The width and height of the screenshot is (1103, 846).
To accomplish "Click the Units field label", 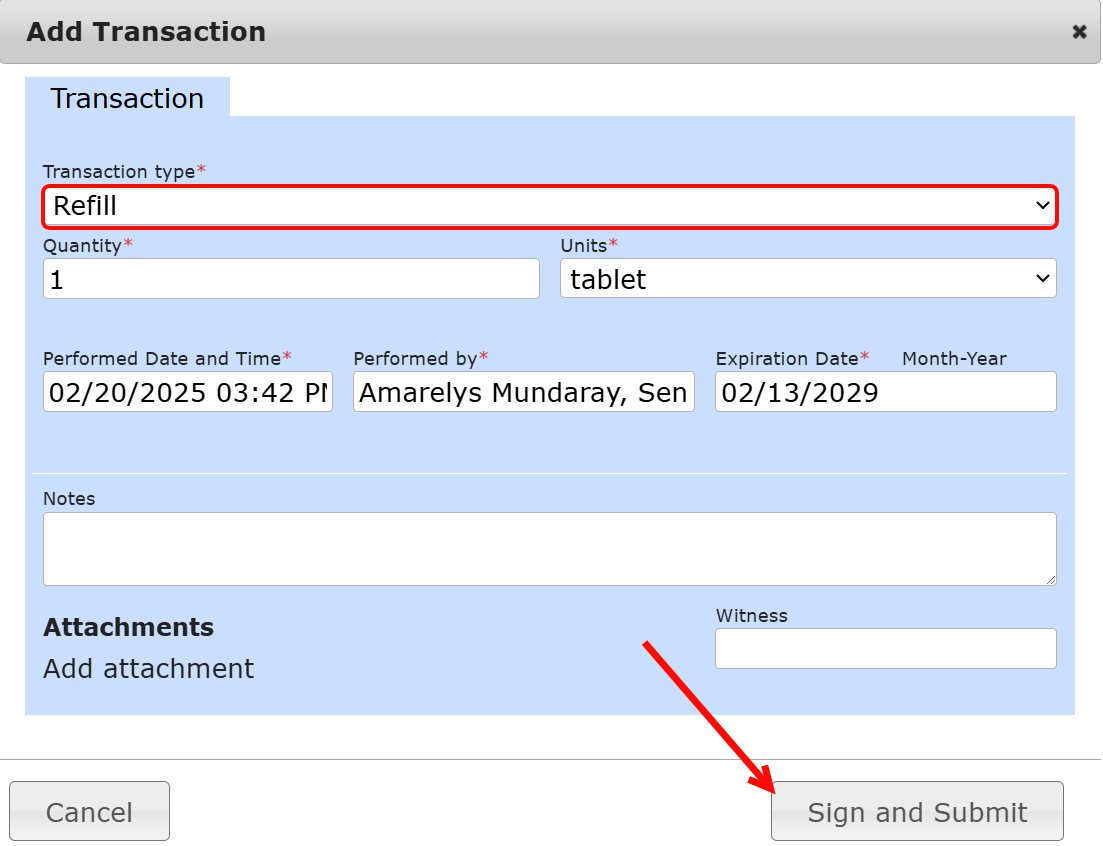I will point(584,245).
